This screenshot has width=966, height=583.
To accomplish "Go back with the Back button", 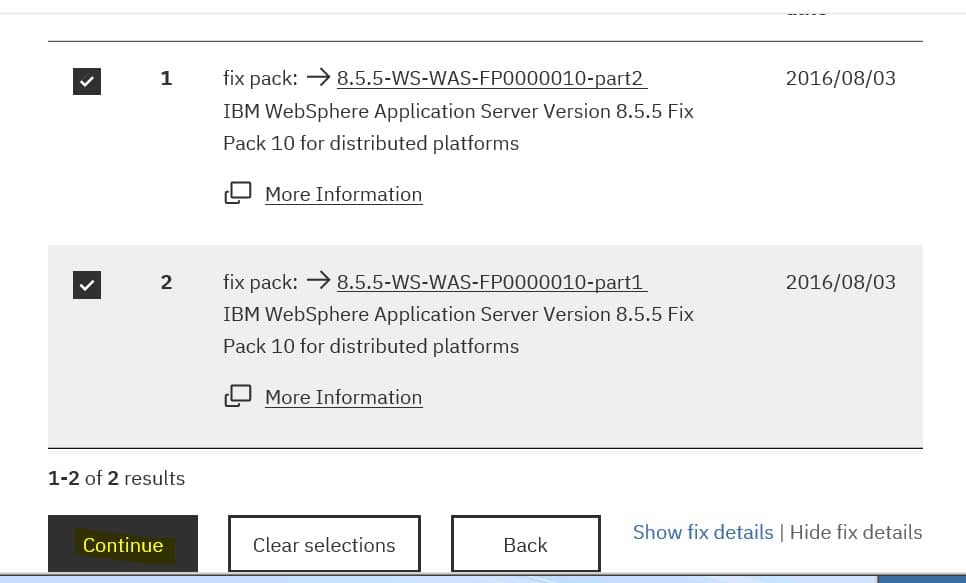I will (x=526, y=544).
